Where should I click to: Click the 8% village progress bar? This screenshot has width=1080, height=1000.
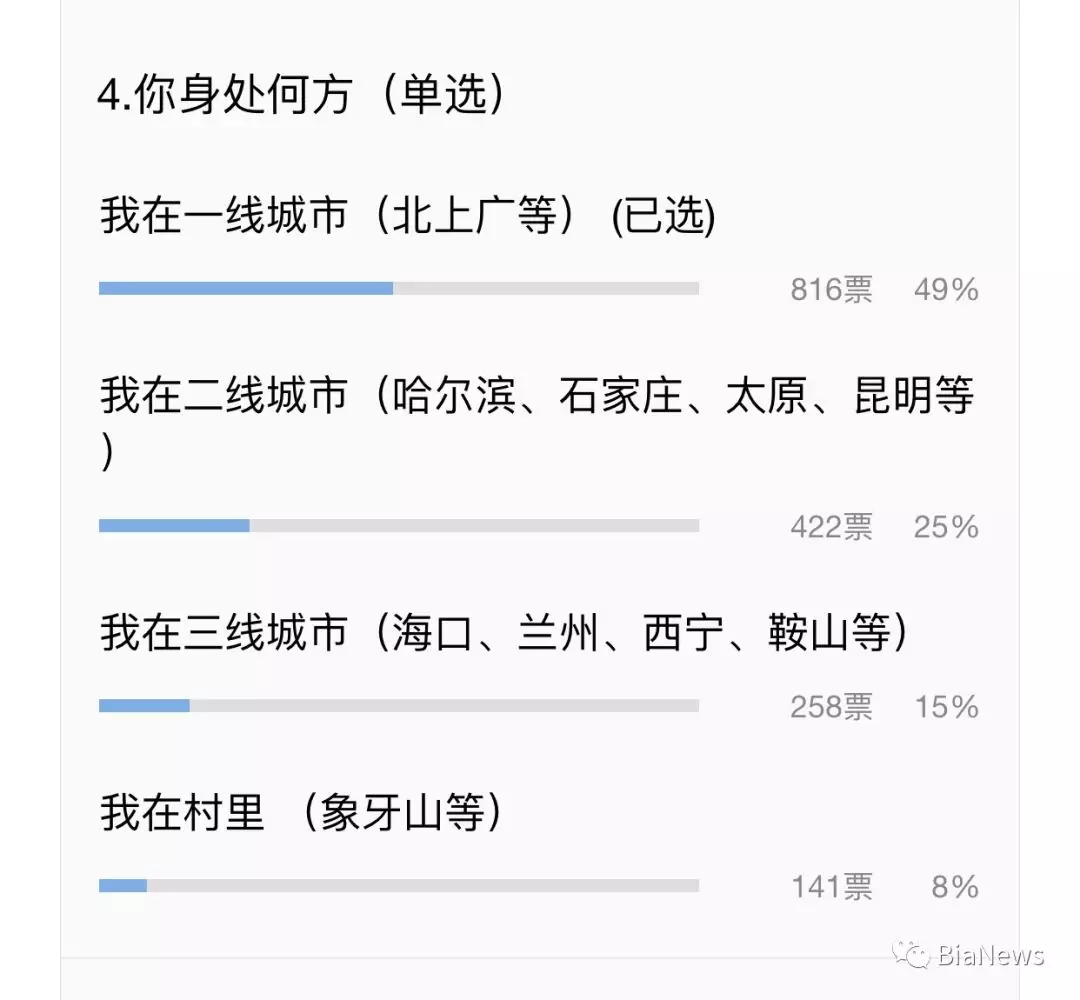tap(399, 886)
